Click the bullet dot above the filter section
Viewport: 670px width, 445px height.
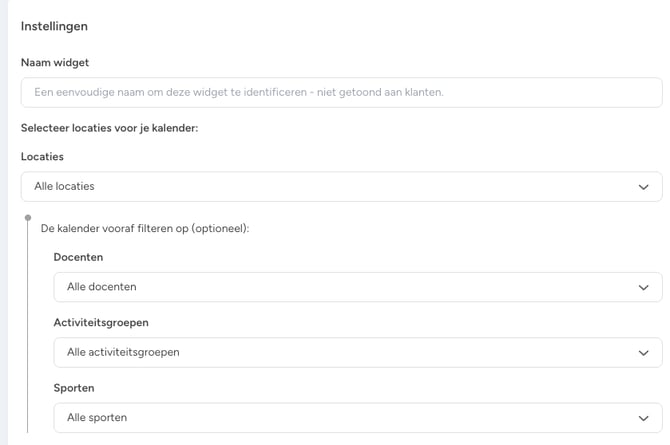tap(28, 217)
